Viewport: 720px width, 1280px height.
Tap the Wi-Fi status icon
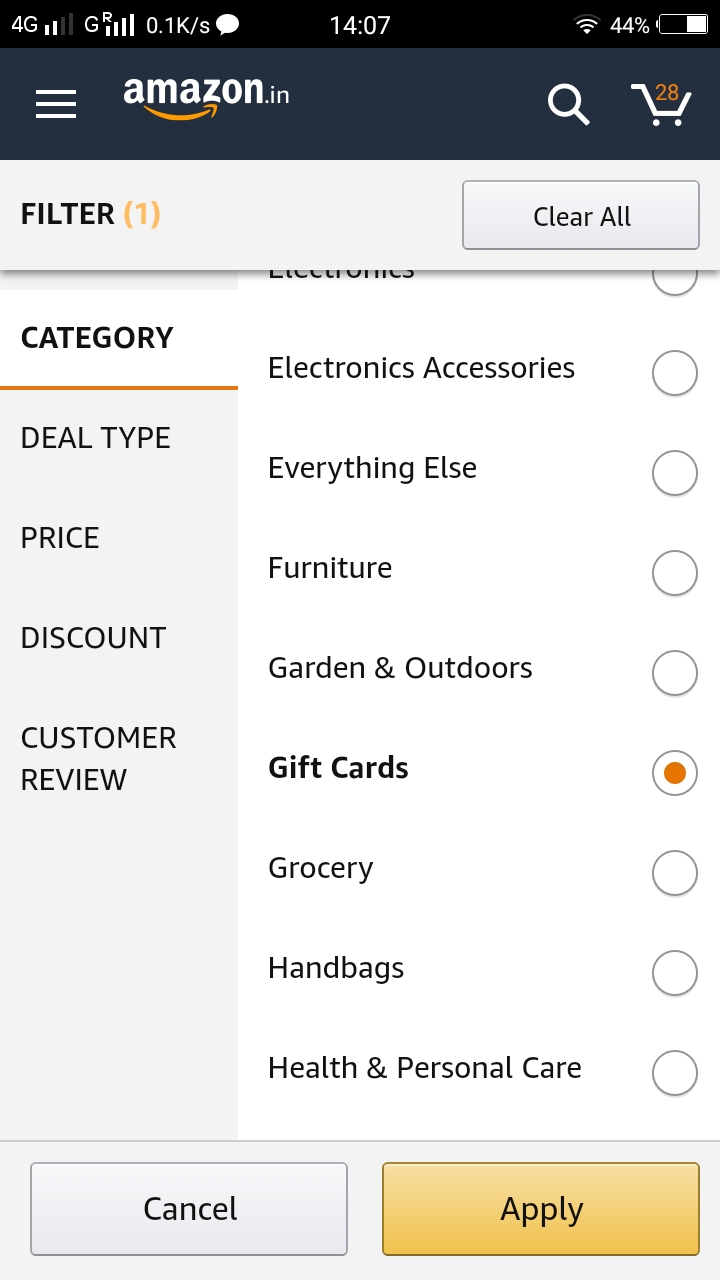click(585, 25)
